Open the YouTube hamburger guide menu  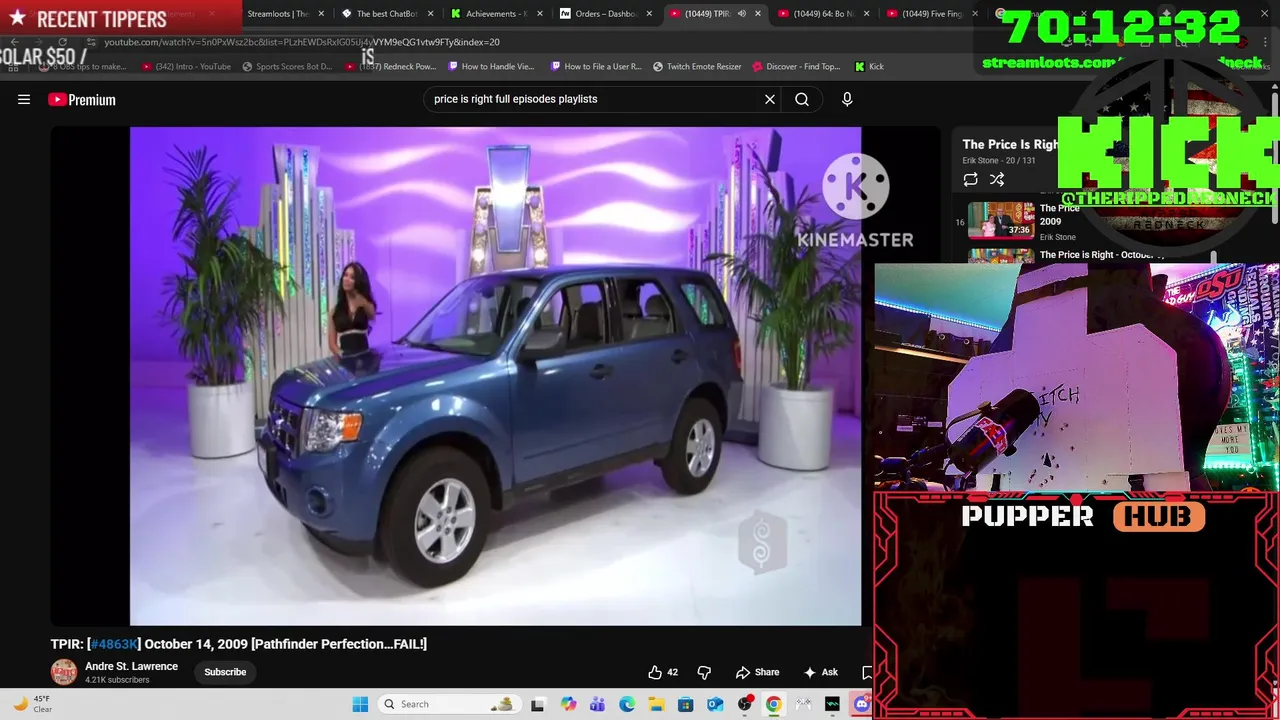point(24,99)
